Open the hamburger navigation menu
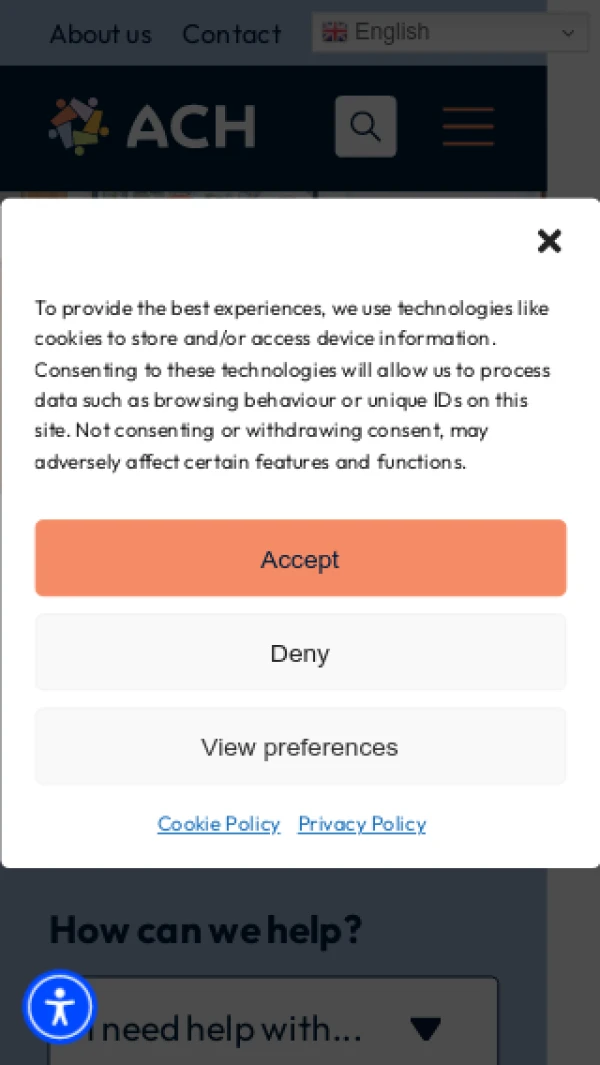Image resolution: width=600 pixels, height=1065 pixels. point(468,127)
